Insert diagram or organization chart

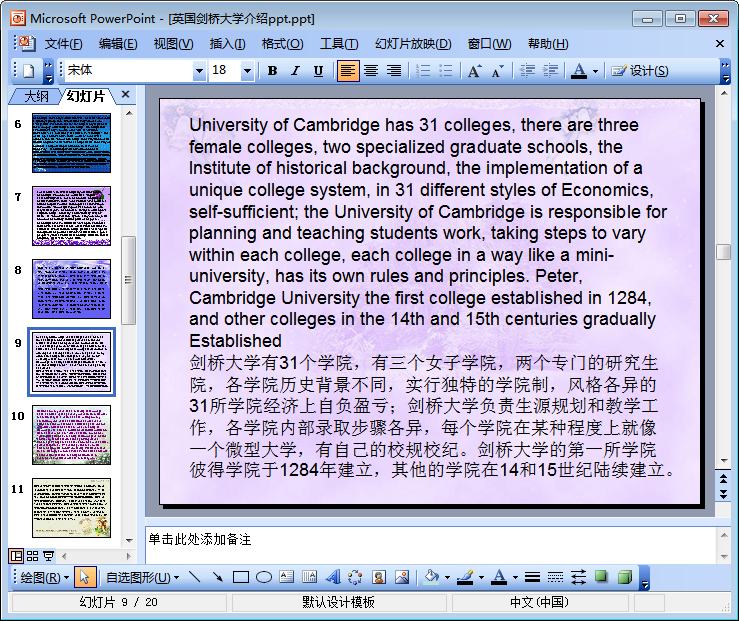(x=355, y=577)
